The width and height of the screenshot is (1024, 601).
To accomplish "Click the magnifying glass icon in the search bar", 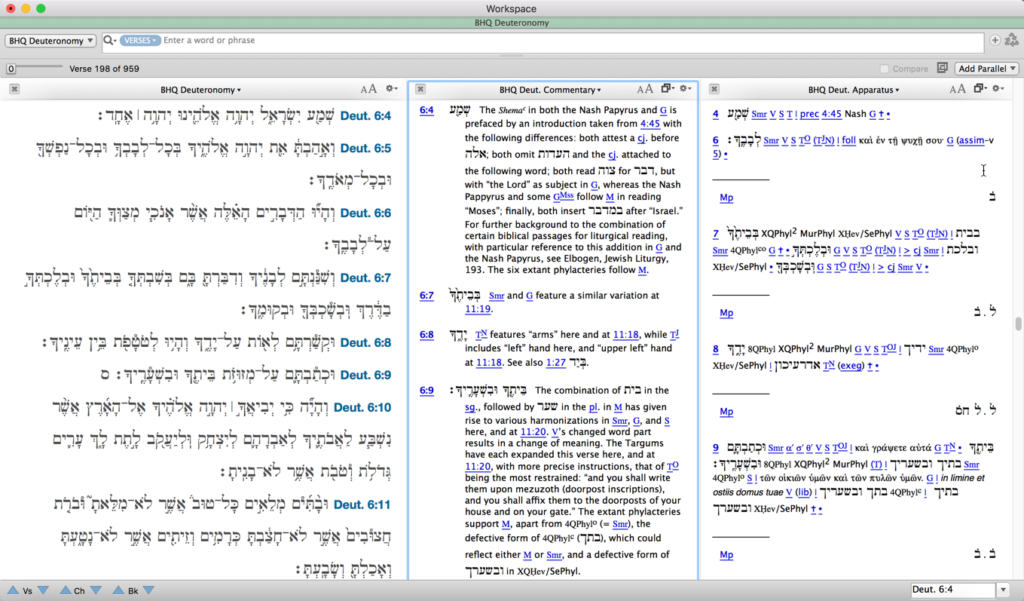I will click(x=107, y=41).
